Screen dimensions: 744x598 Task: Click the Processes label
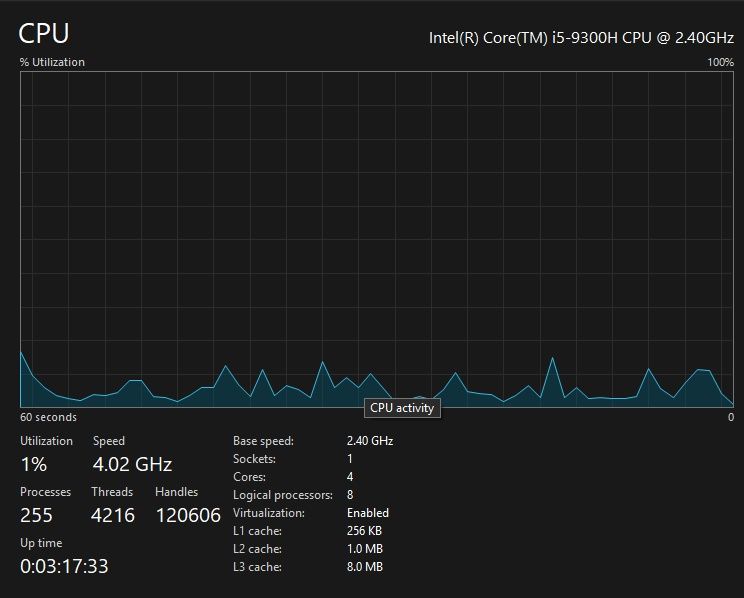[46, 492]
